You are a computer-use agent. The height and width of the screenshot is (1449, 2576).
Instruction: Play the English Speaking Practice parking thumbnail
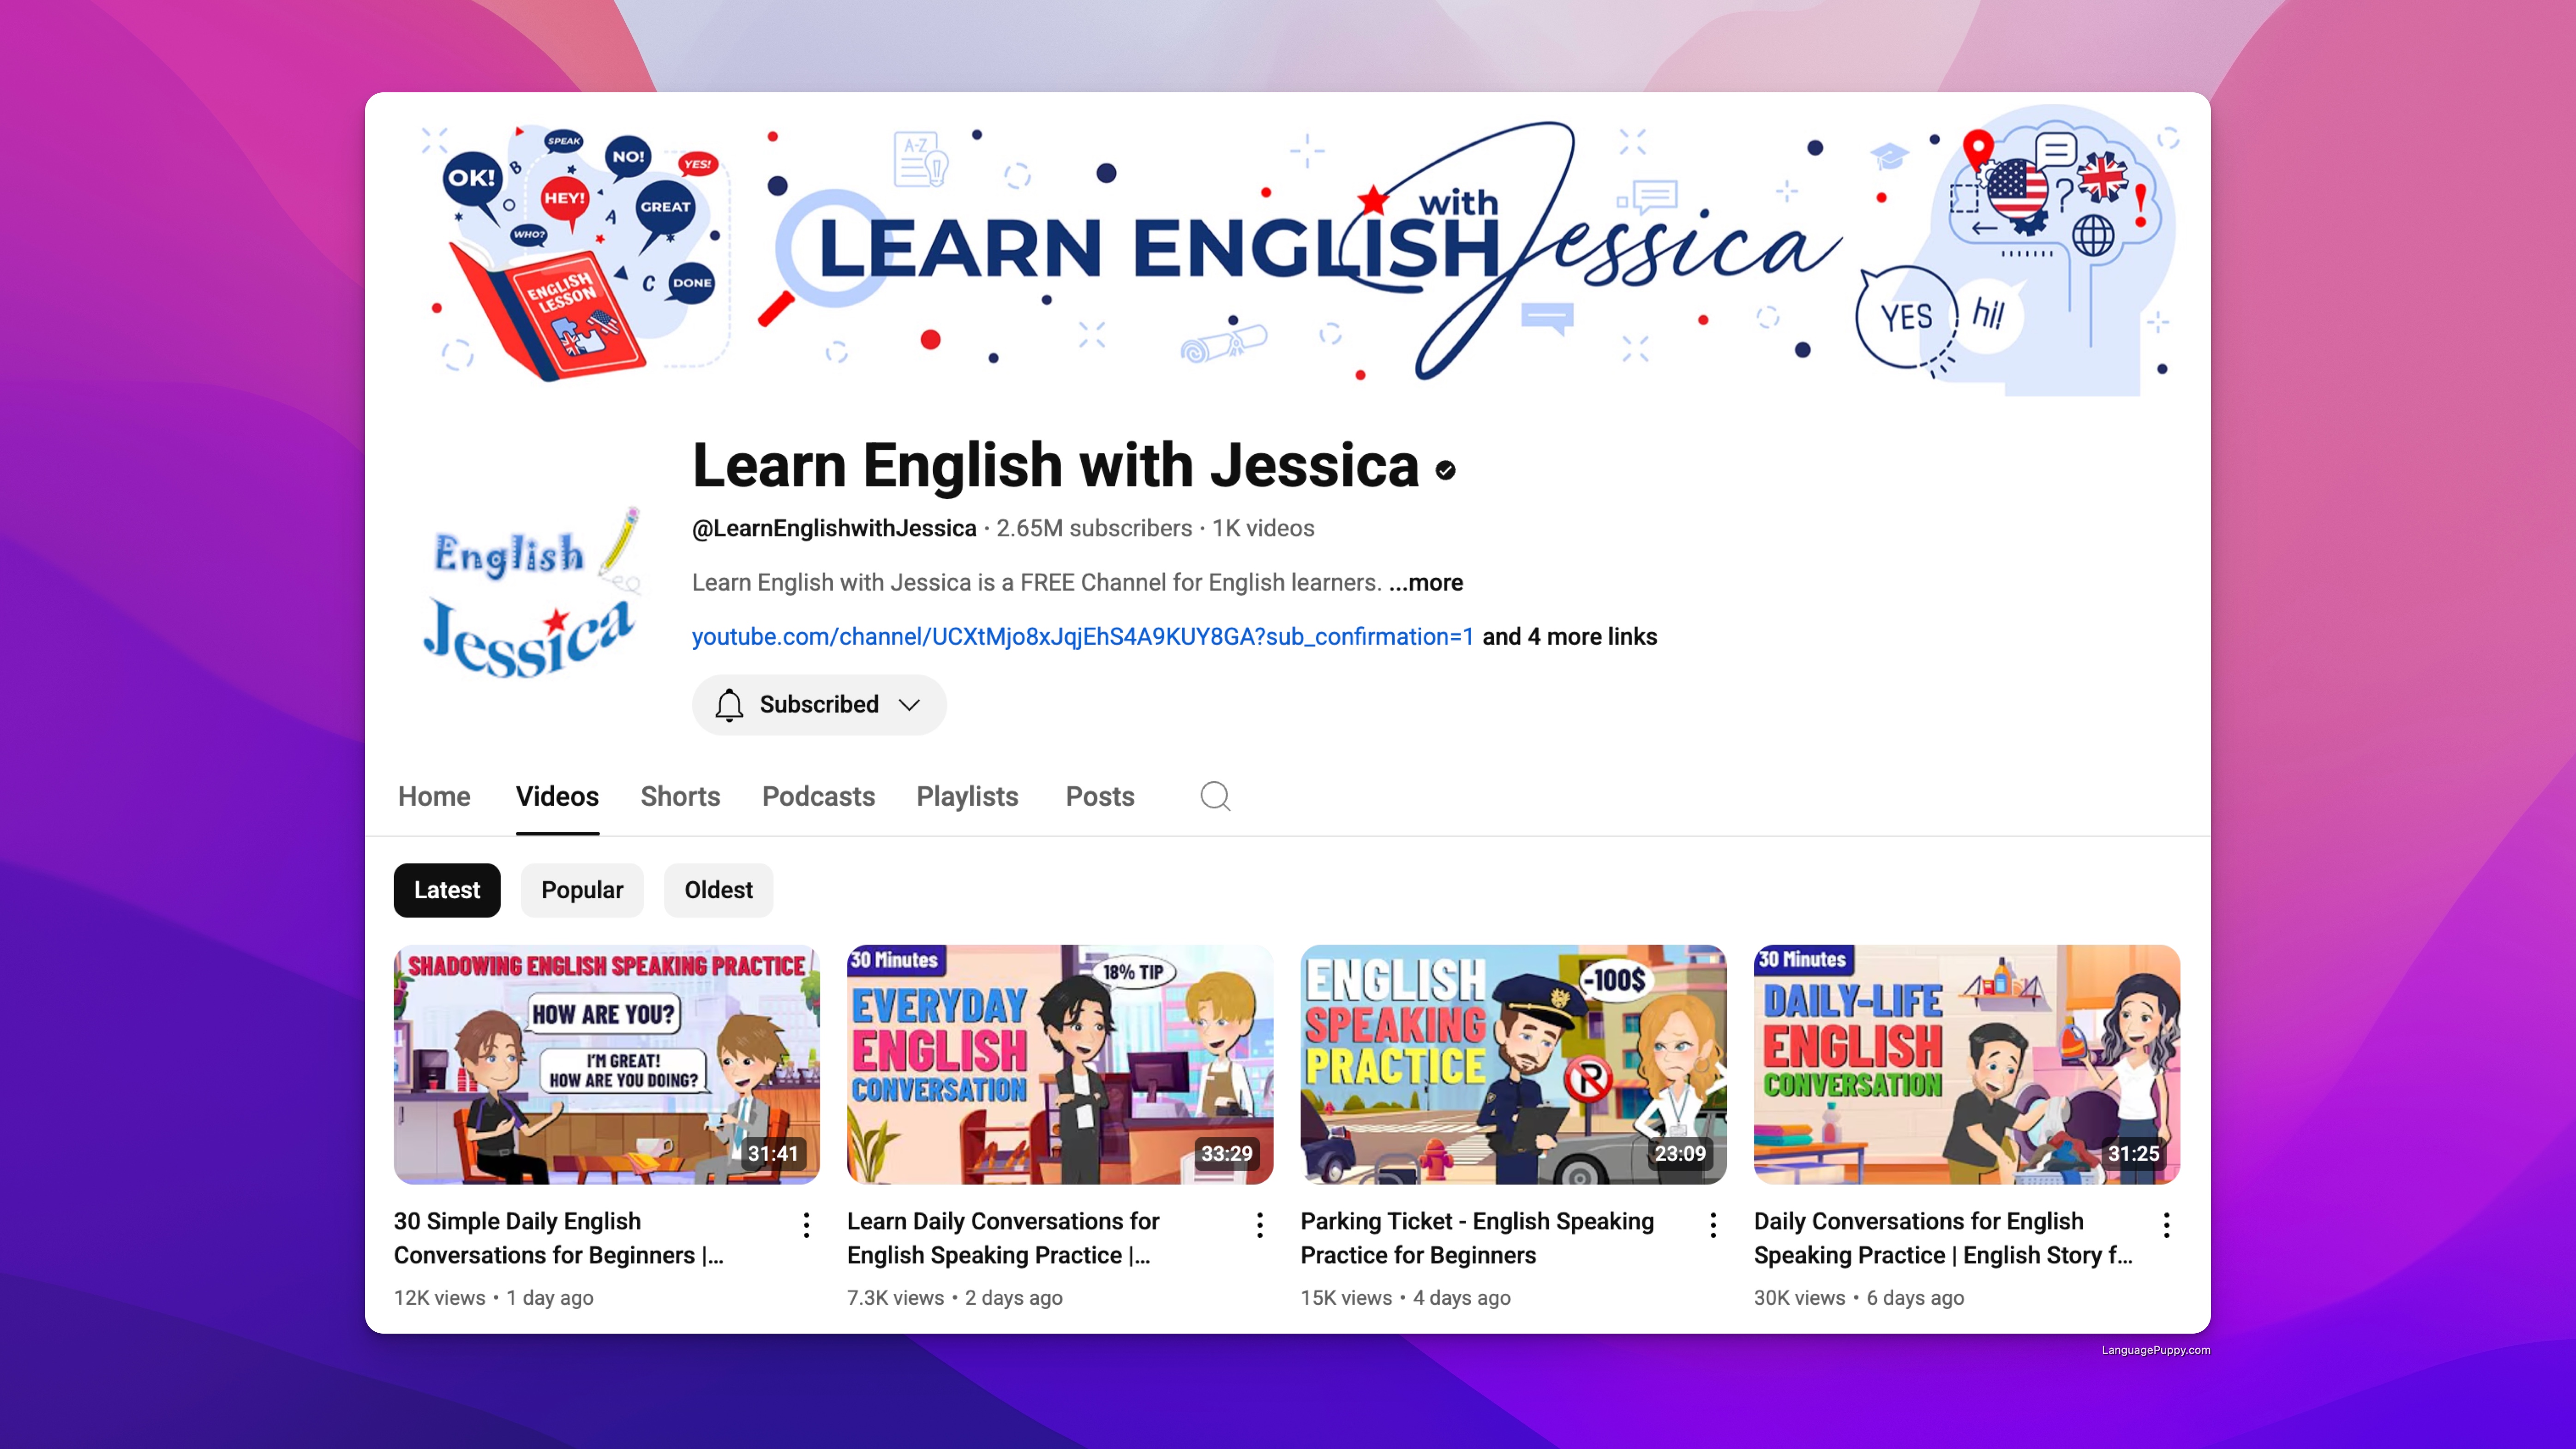pos(1514,1065)
